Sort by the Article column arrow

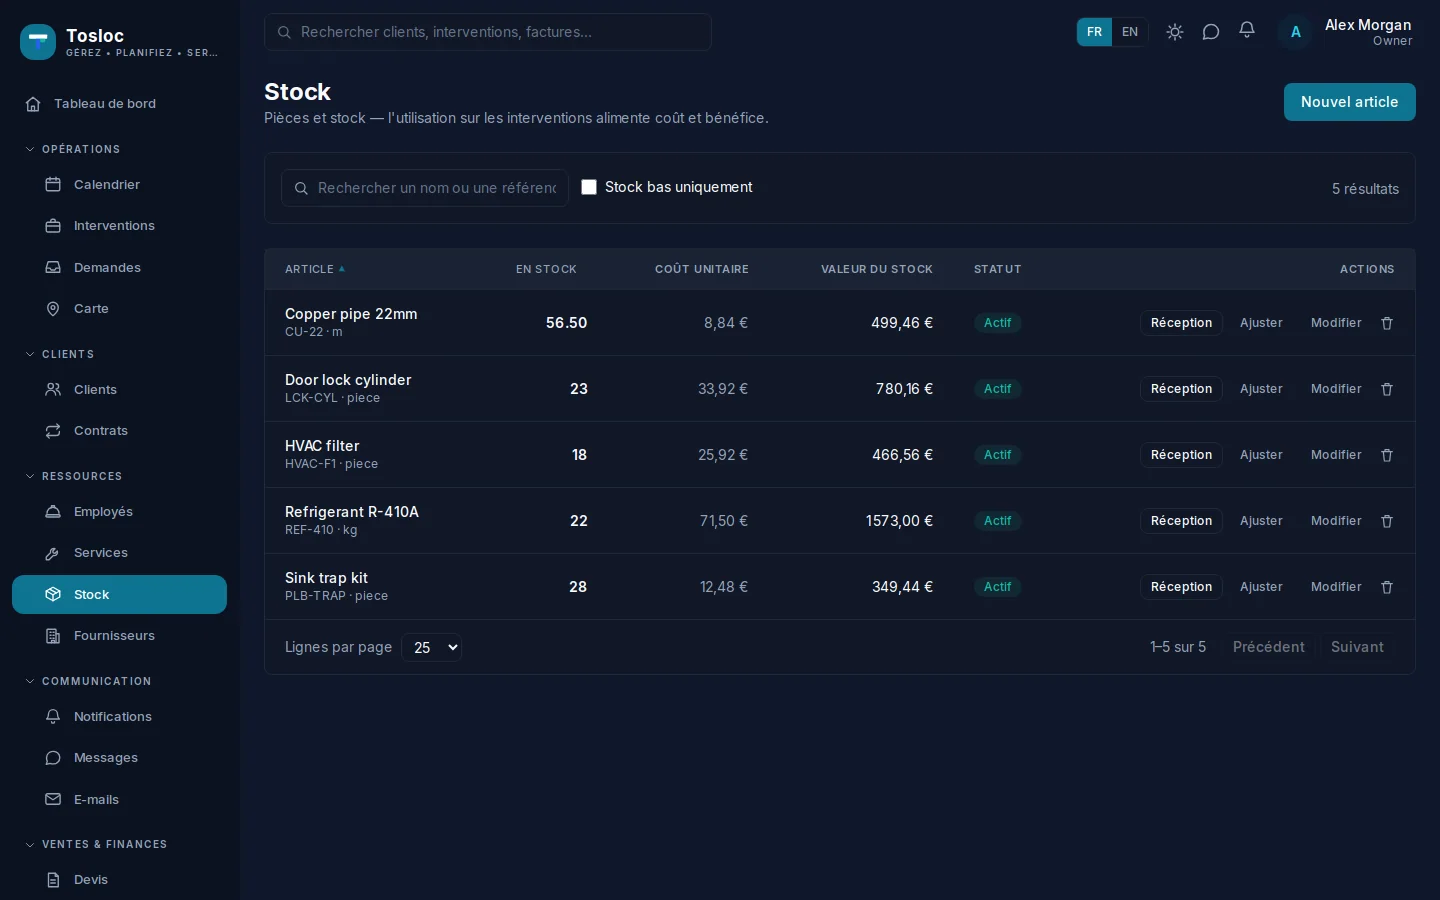(342, 269)
